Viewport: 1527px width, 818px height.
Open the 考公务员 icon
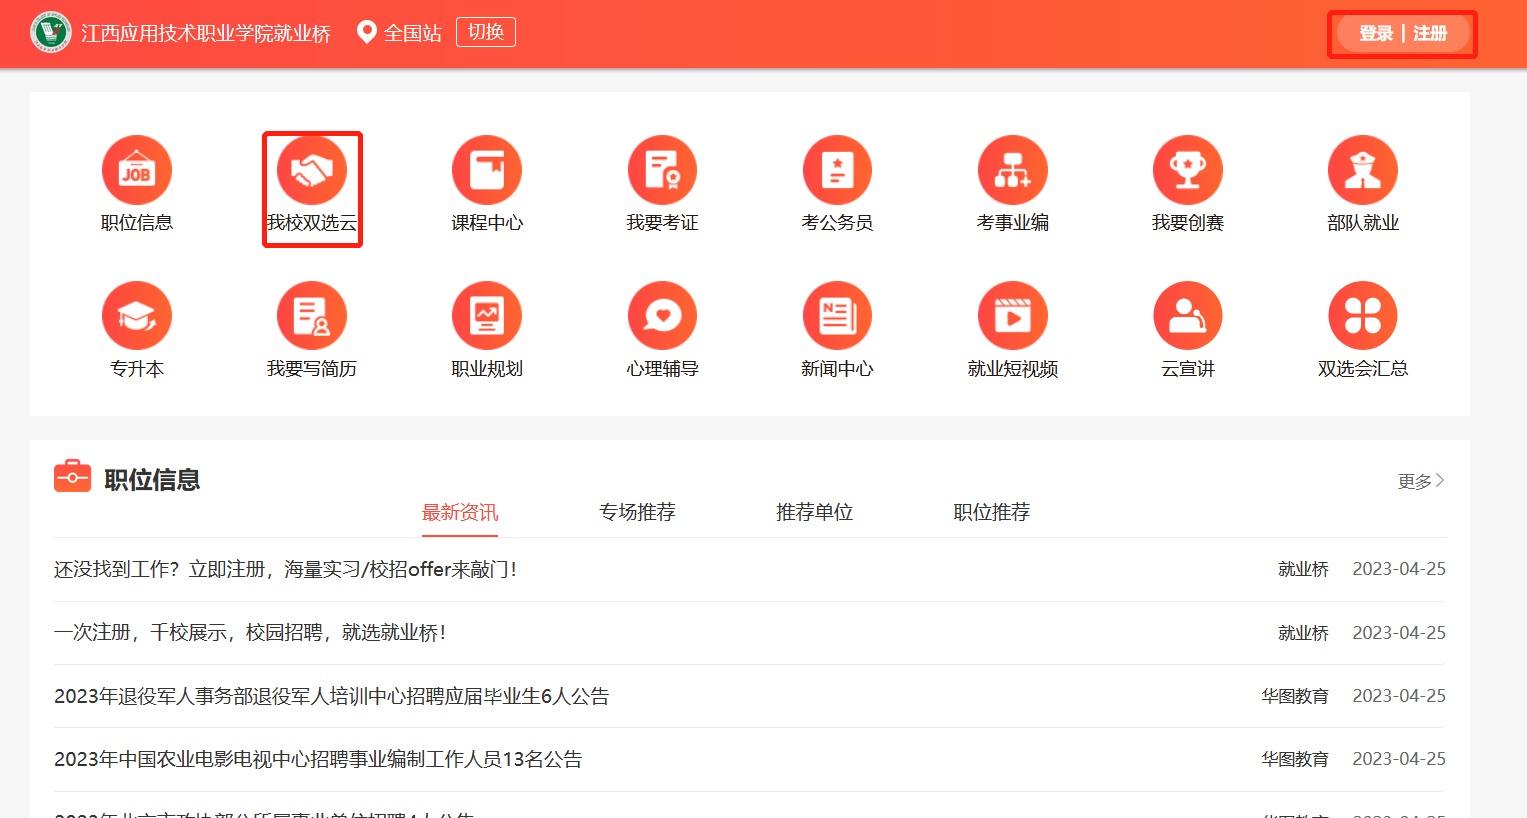(x=837, y=170)
